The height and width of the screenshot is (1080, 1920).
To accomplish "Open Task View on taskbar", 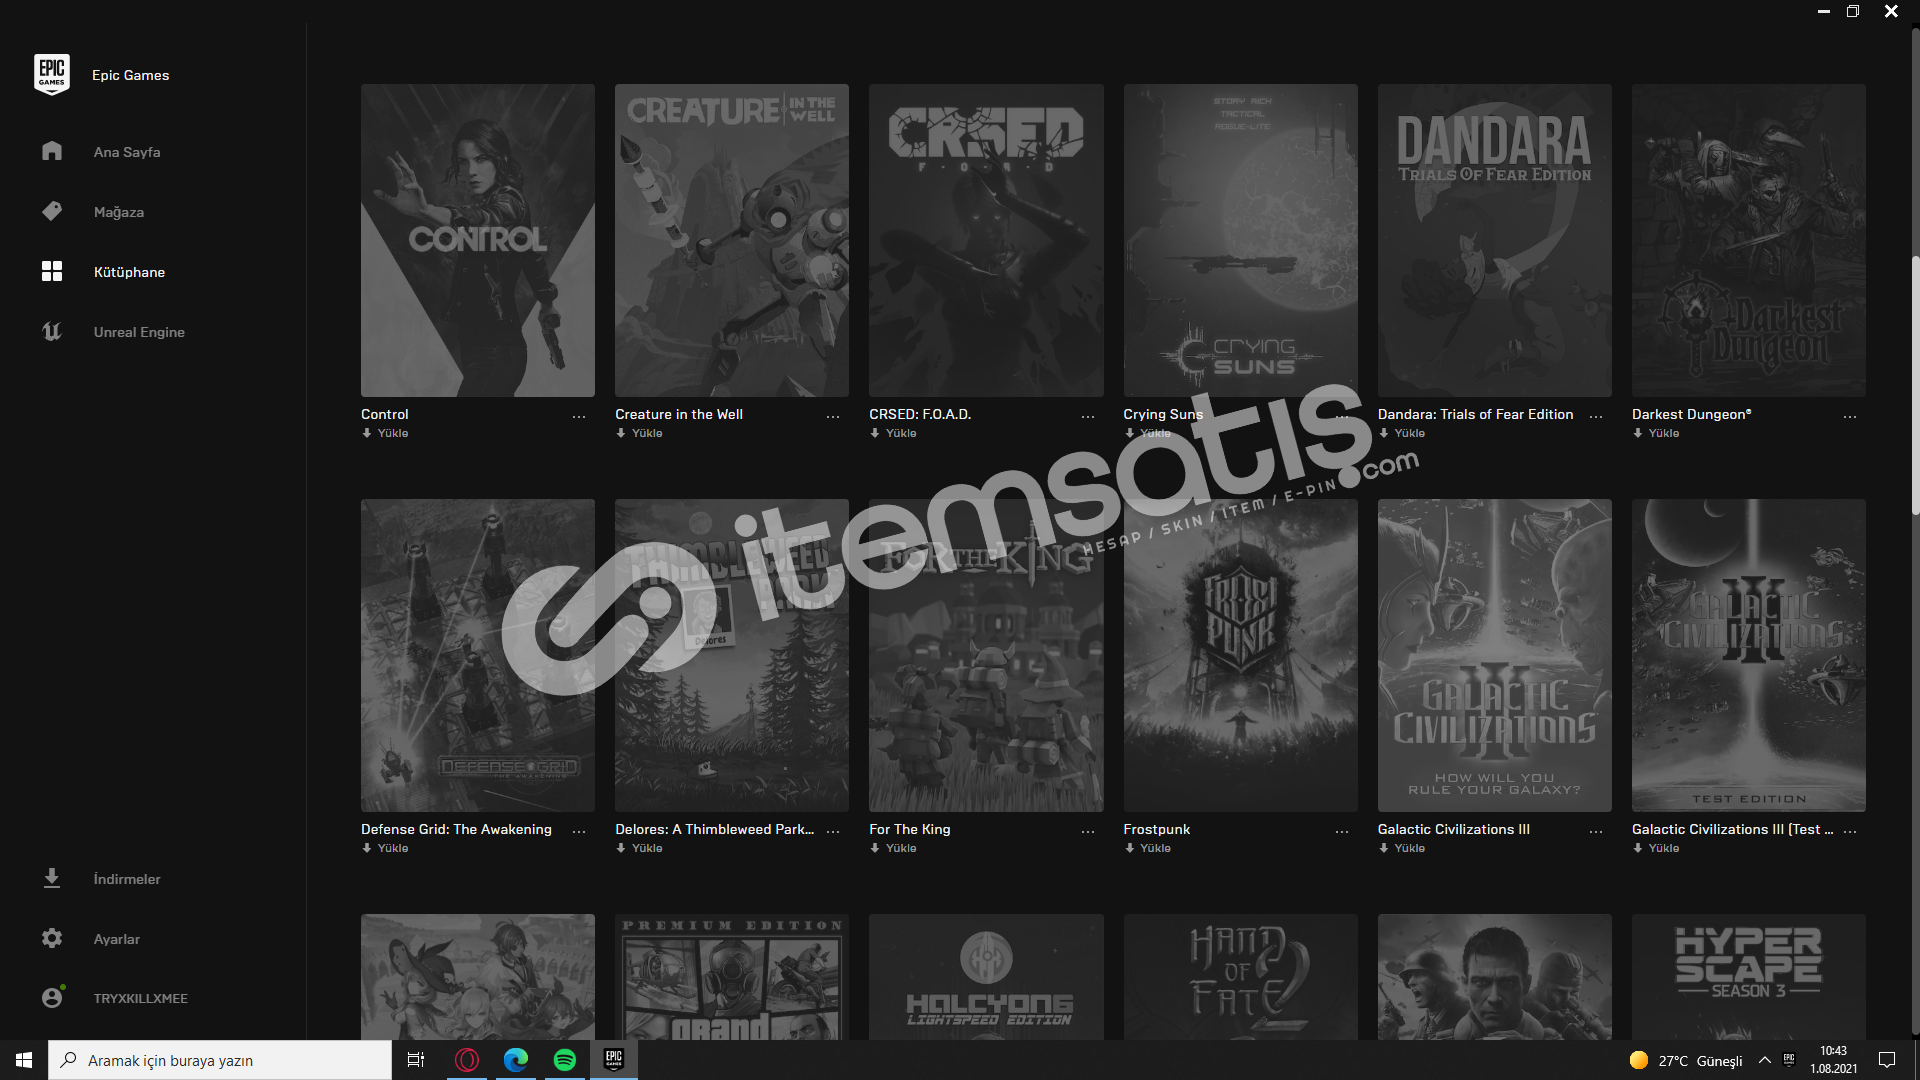I will coord(416,1060).
